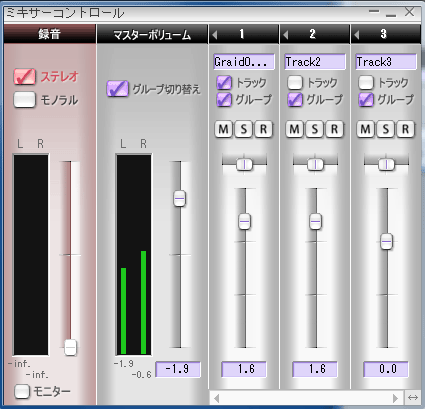Click Track2 volume value field 1.6
Viewport: 425px width, 409px height.
coord(315,369)
